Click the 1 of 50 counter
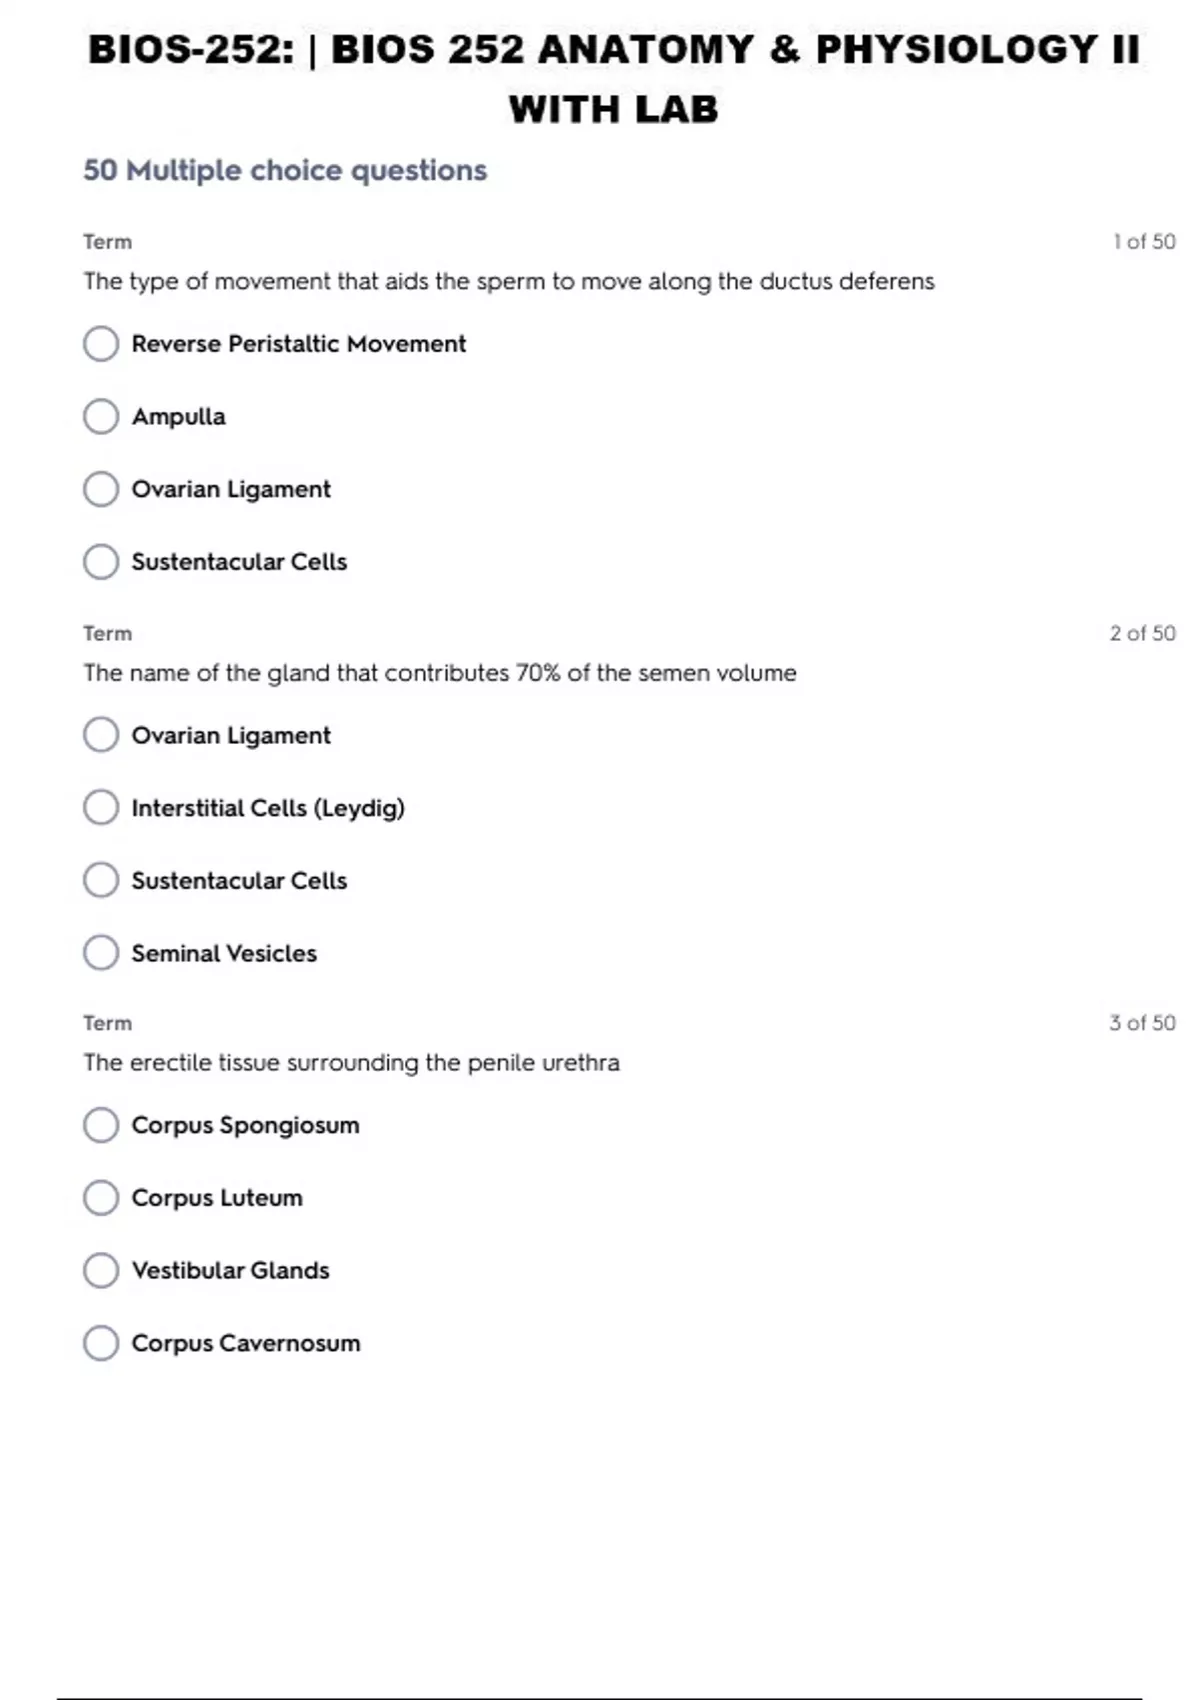 pos(1144,242)
